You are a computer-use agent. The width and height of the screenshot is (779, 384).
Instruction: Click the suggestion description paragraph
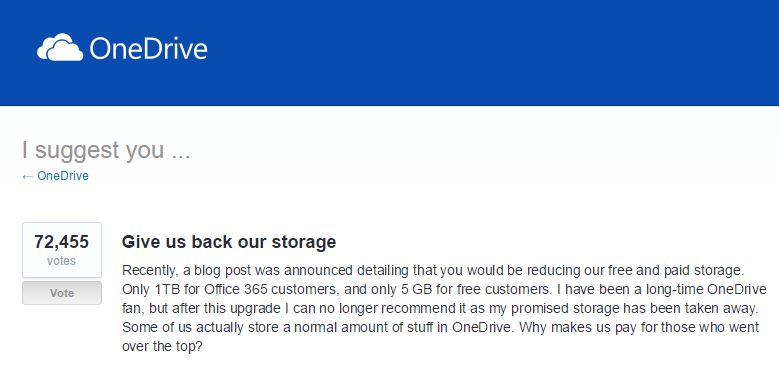tap(444, 308)
